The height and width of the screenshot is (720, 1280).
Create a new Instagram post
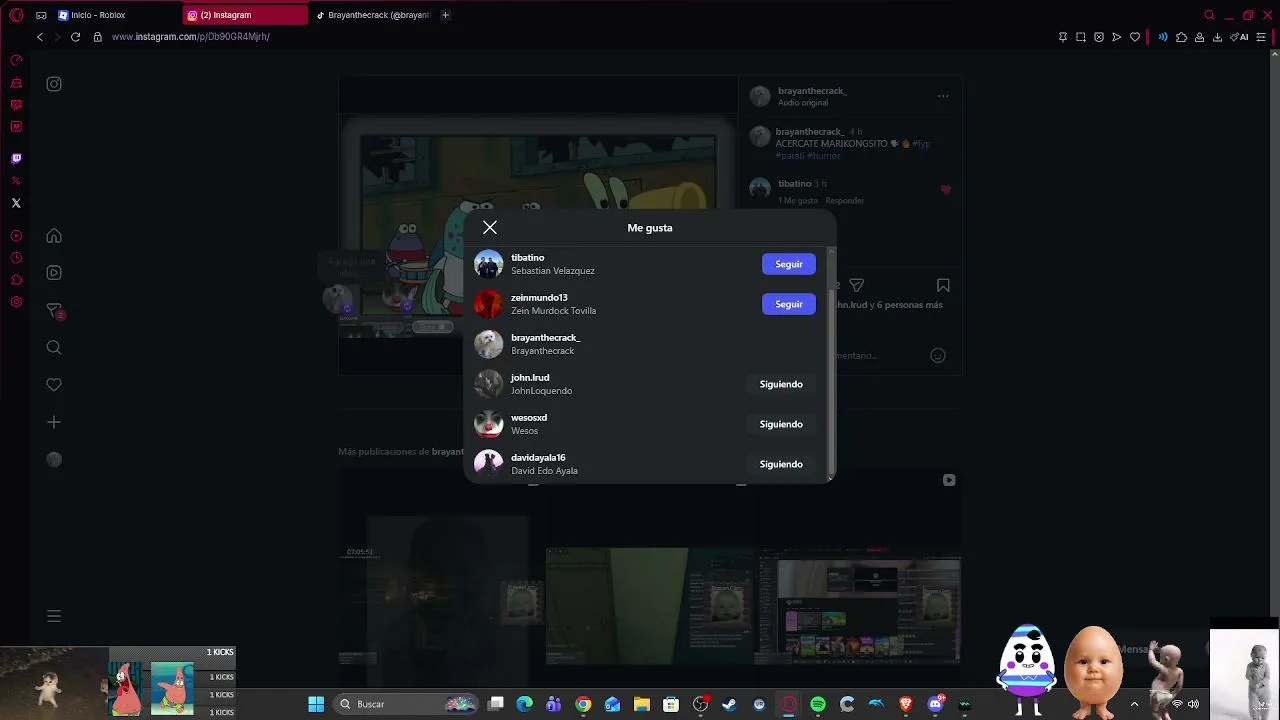[54, 422]
